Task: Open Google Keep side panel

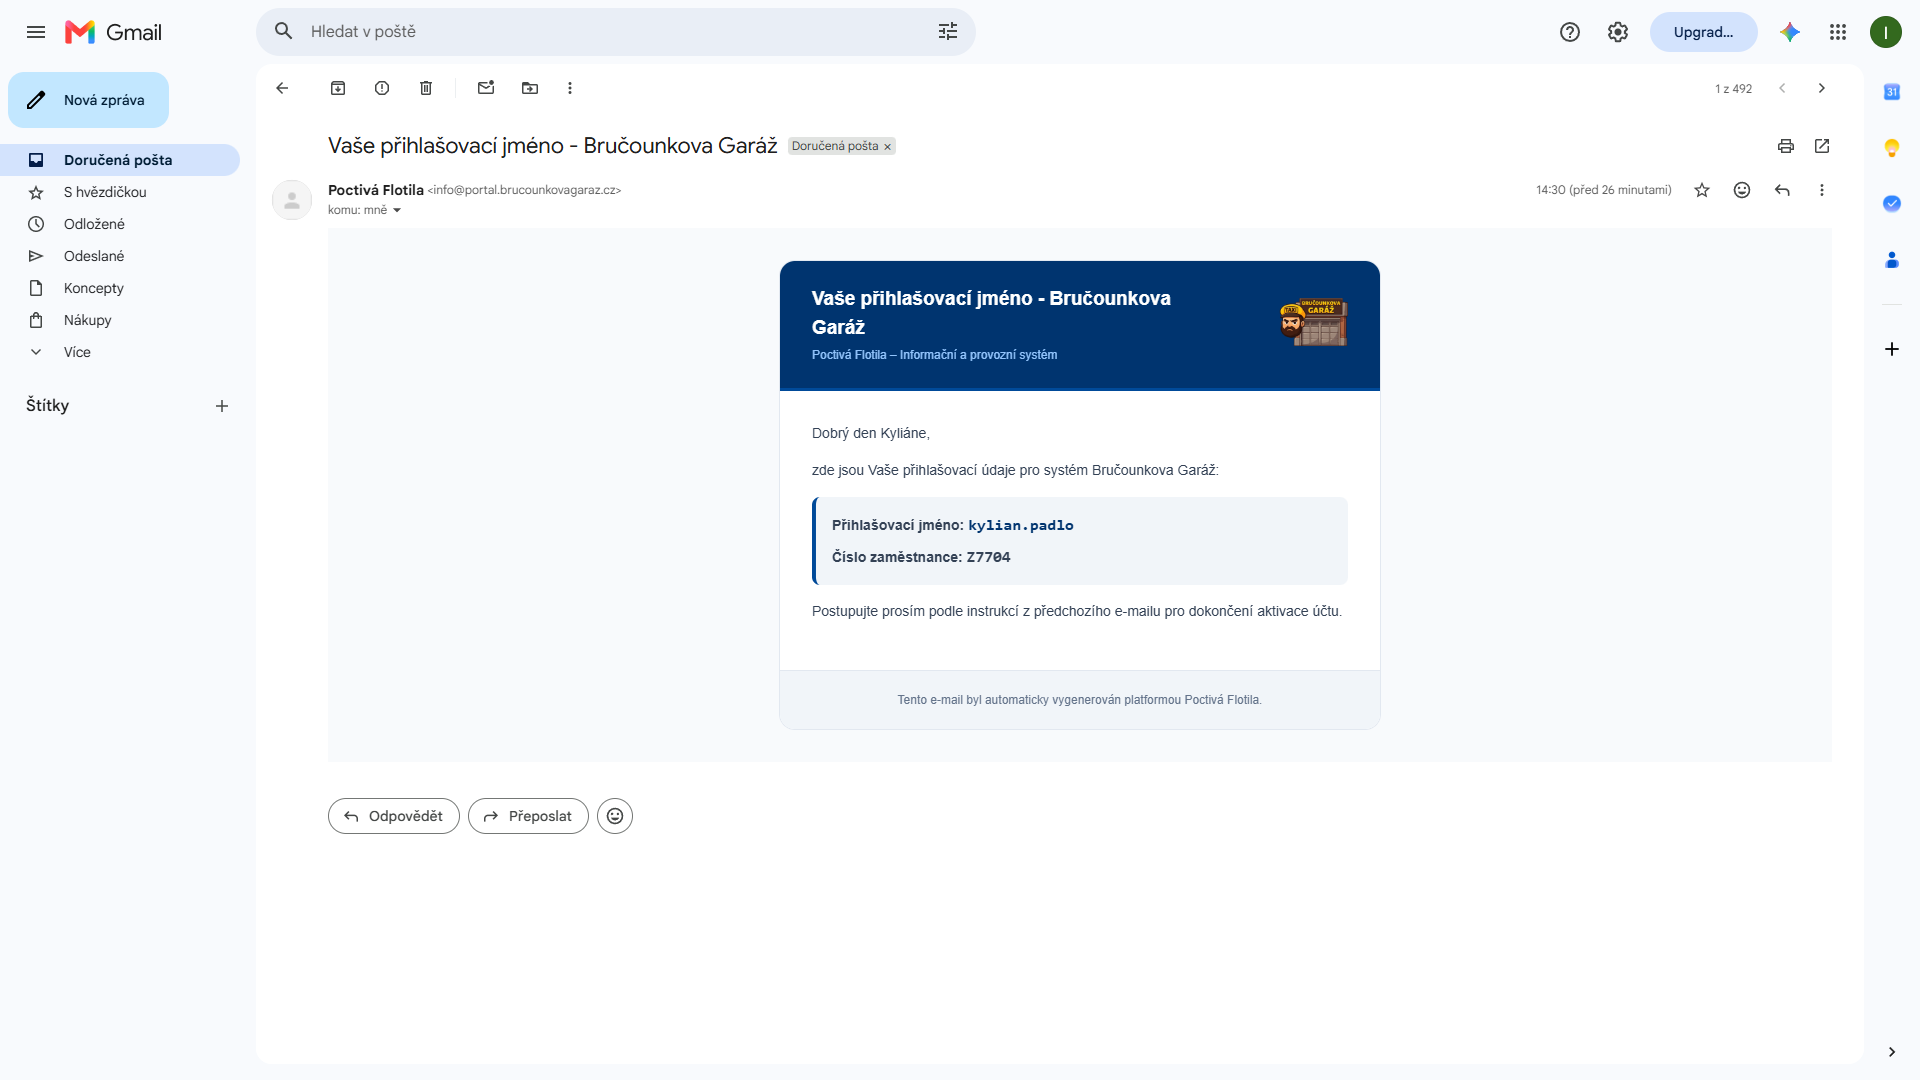Action: tap(1892, 148)
